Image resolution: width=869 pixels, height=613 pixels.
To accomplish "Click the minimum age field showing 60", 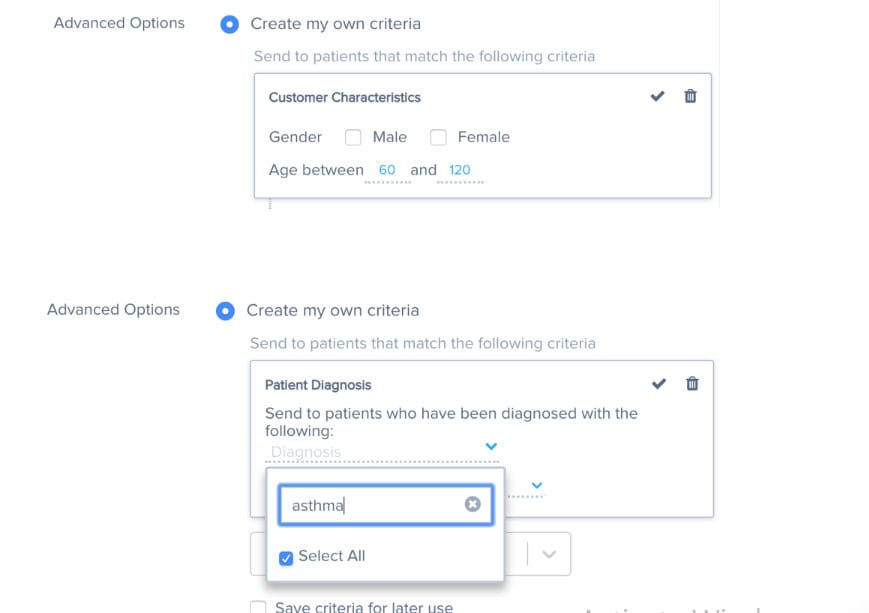I will point(387,170).
